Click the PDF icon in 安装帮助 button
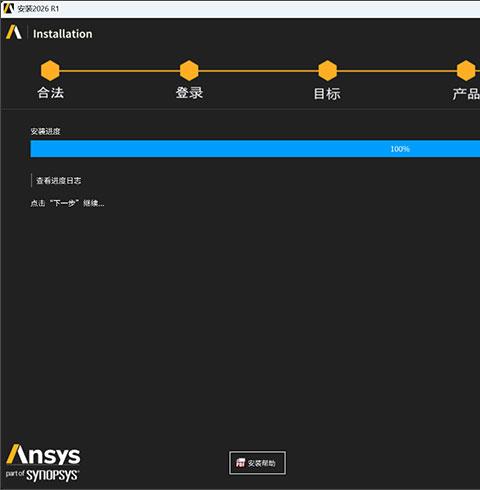The height and width of the screenshot is (490, 480). pyautogui.click(x=241, y=463)
